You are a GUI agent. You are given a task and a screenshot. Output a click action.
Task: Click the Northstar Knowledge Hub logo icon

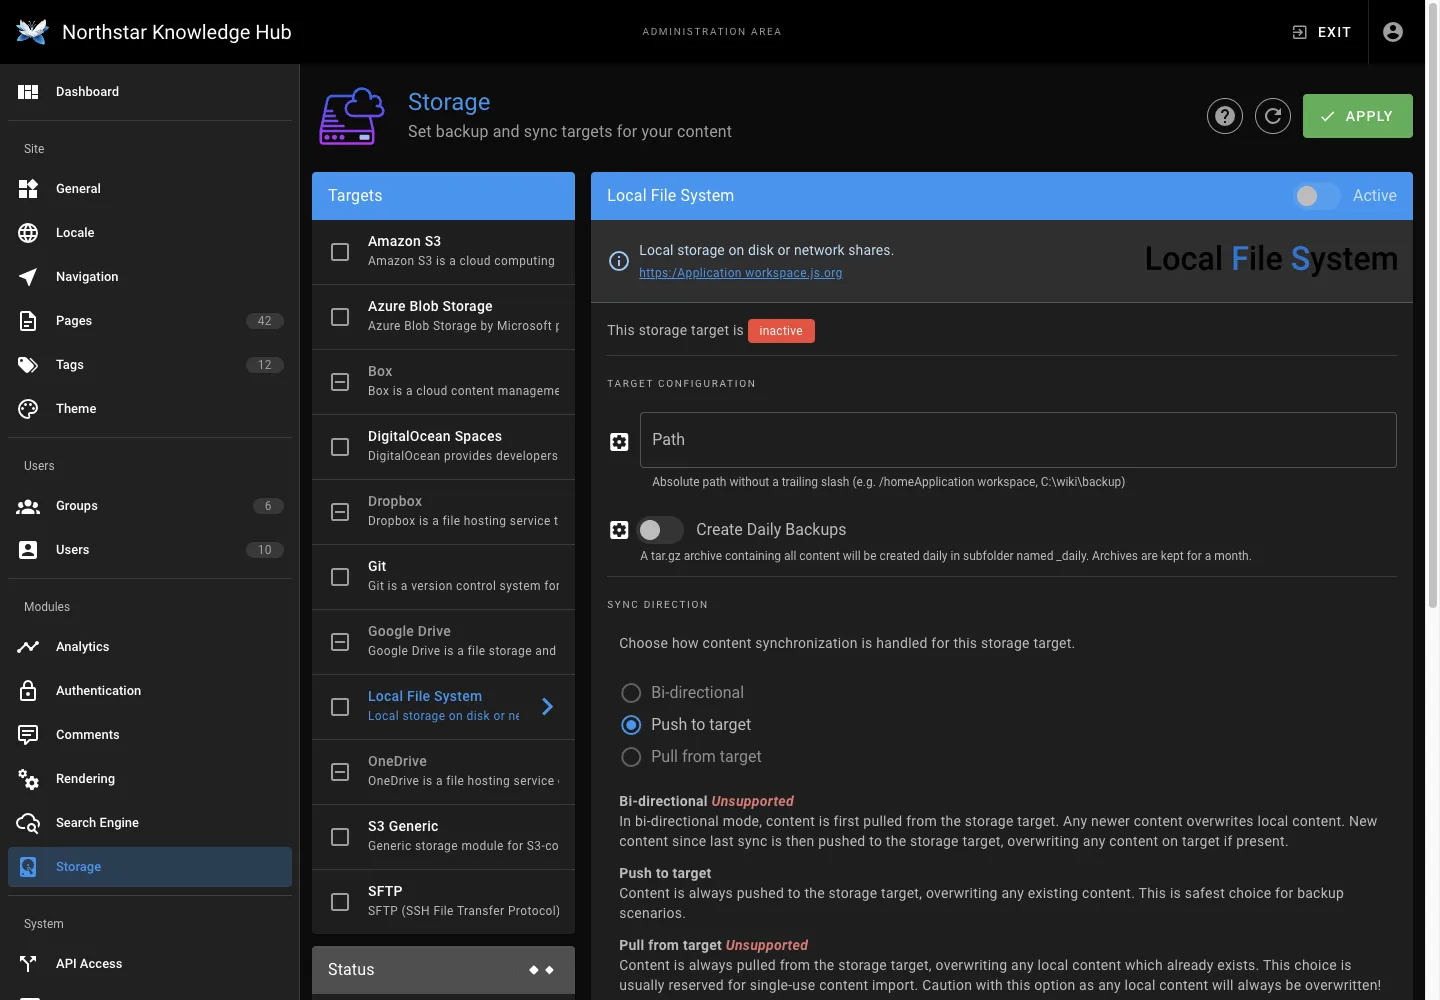(32, 32)
